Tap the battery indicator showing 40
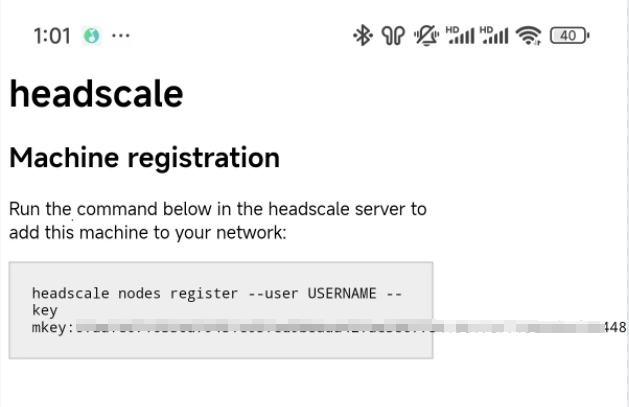 coord(569,35)
